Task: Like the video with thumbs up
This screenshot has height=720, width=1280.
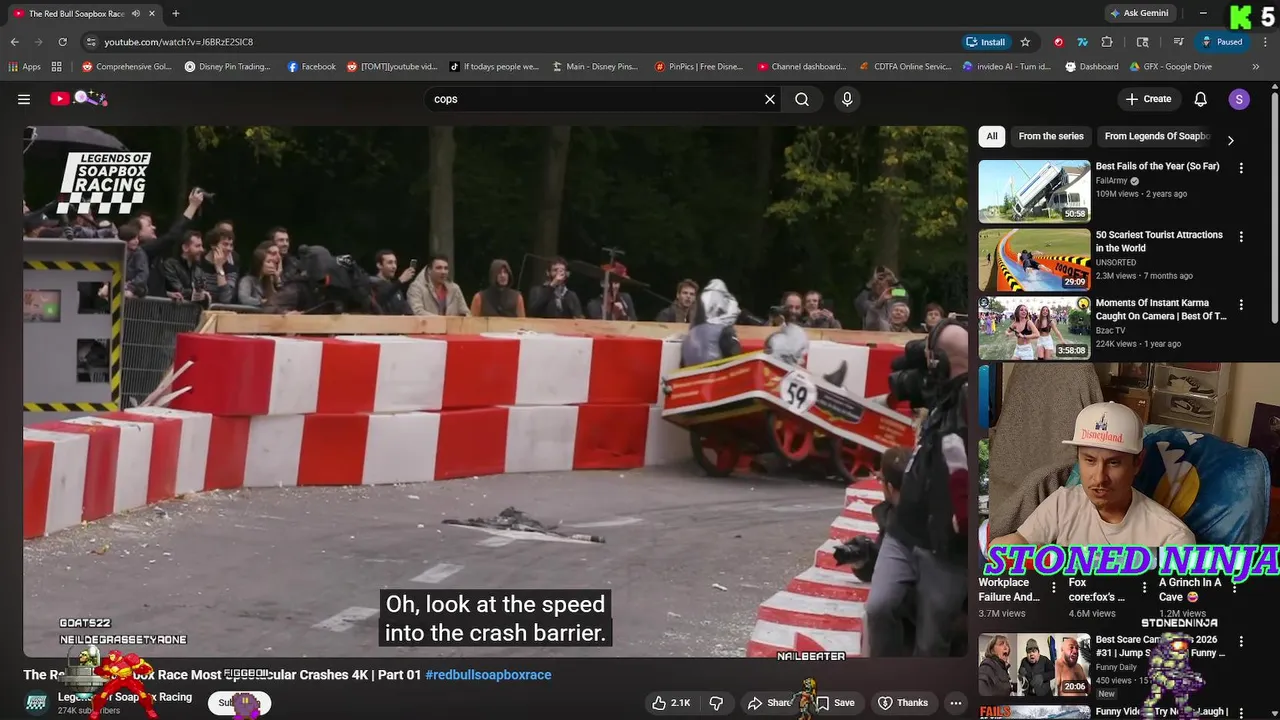Action: pos(672,703)
